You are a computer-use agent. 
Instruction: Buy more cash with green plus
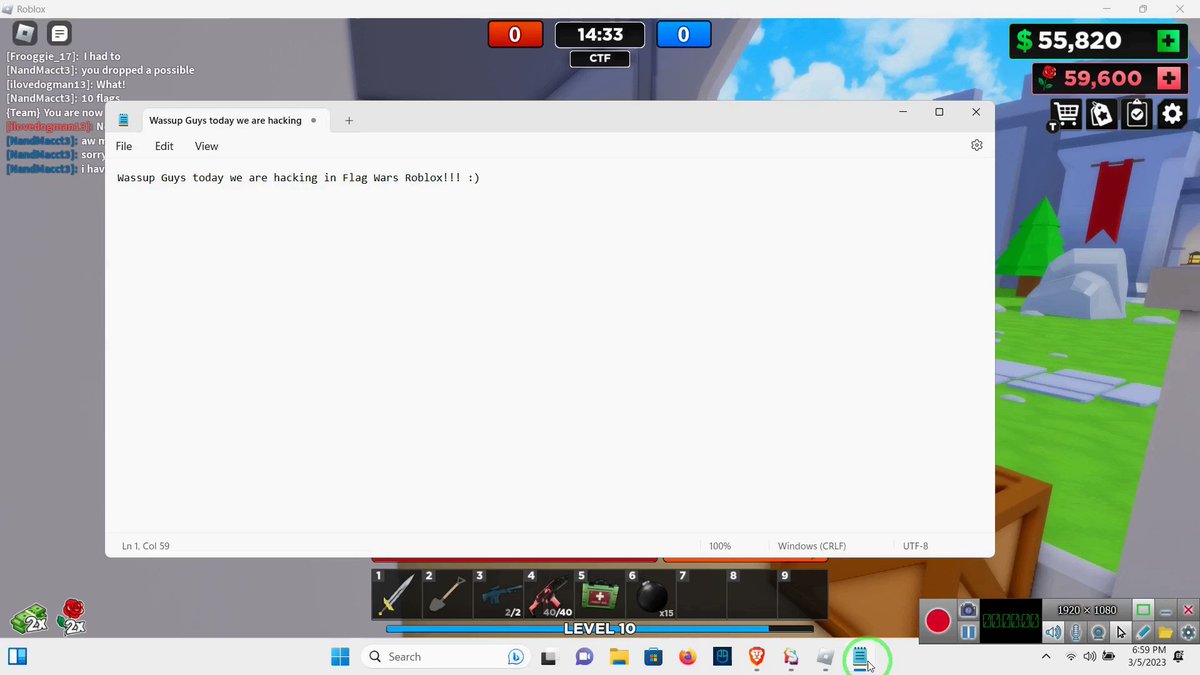1168,41
